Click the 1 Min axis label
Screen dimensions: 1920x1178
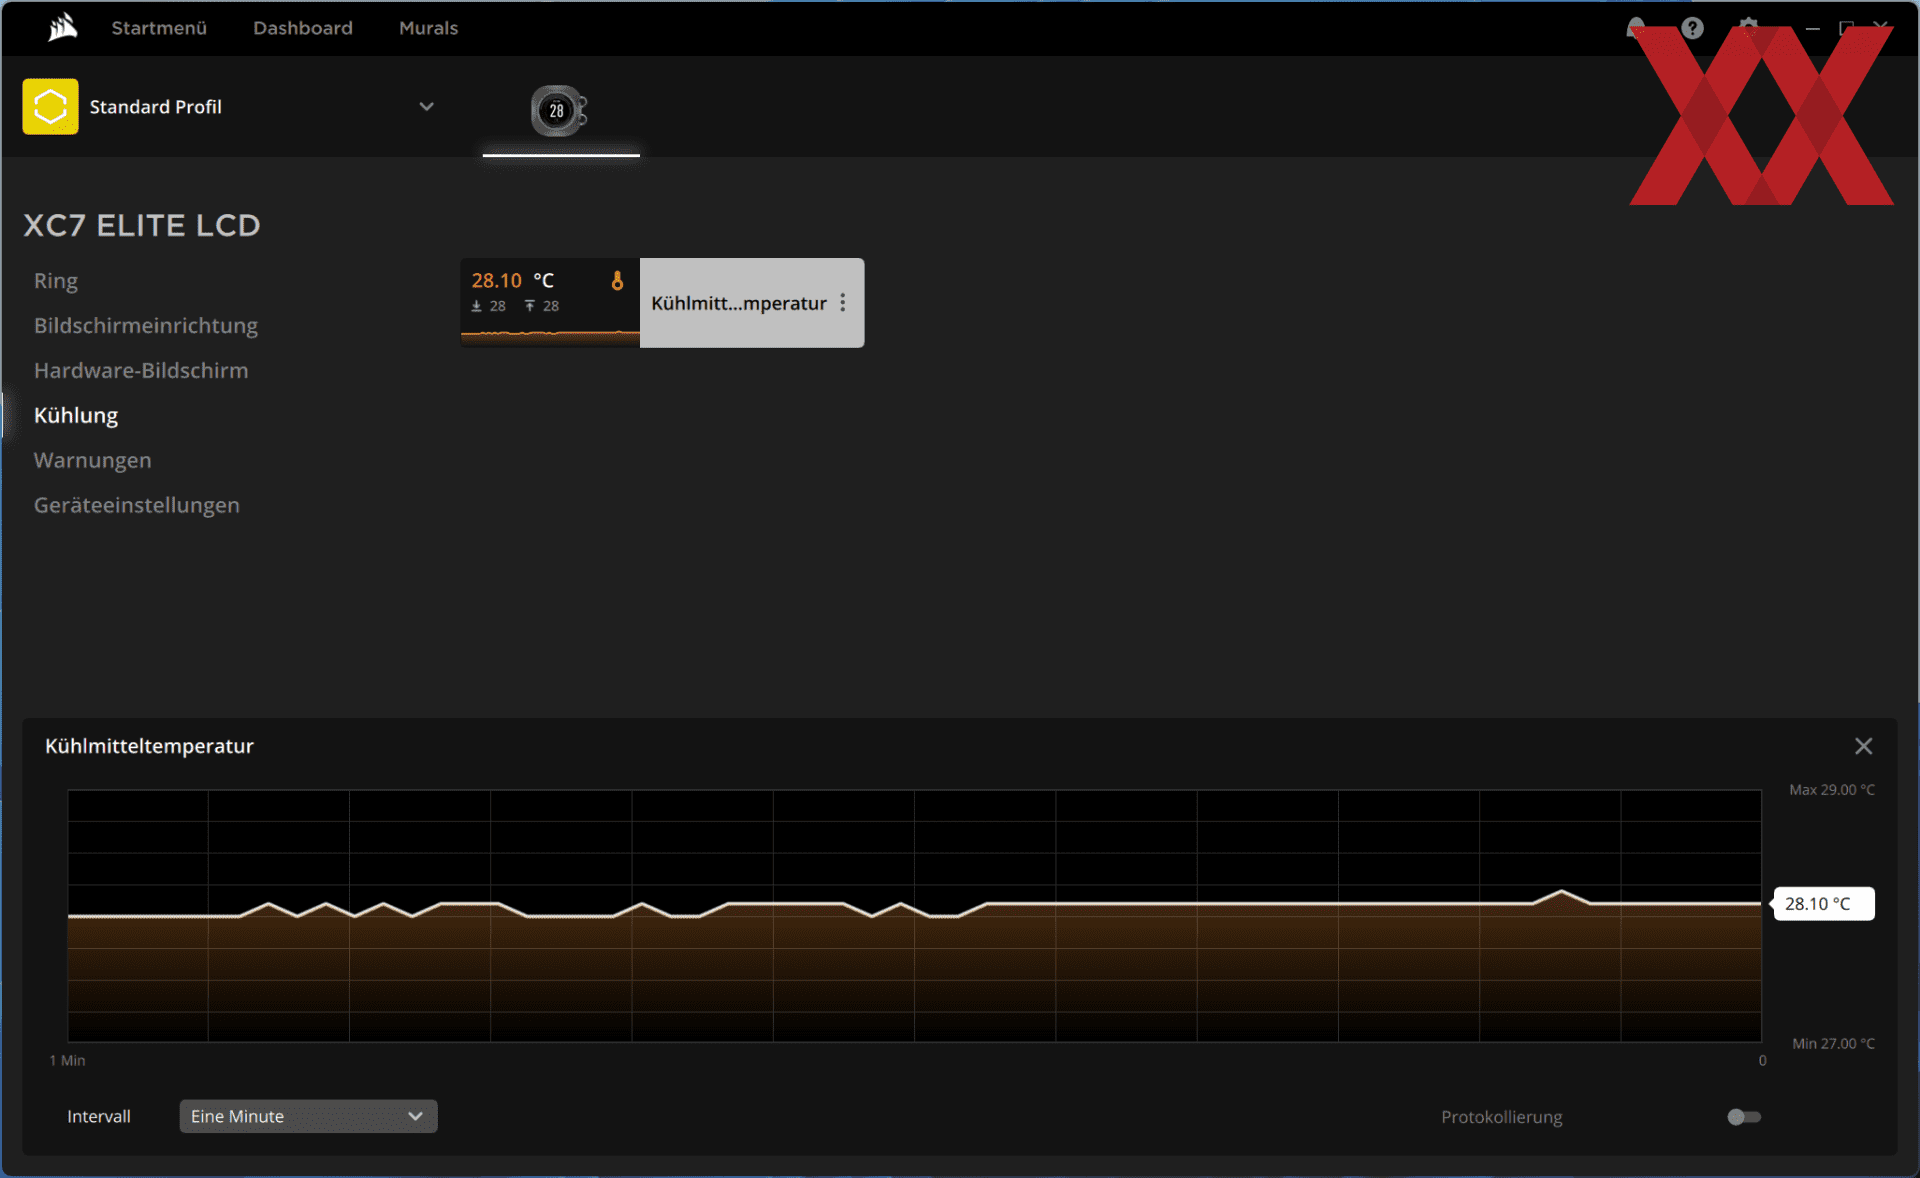click(x=68, y=1060)
